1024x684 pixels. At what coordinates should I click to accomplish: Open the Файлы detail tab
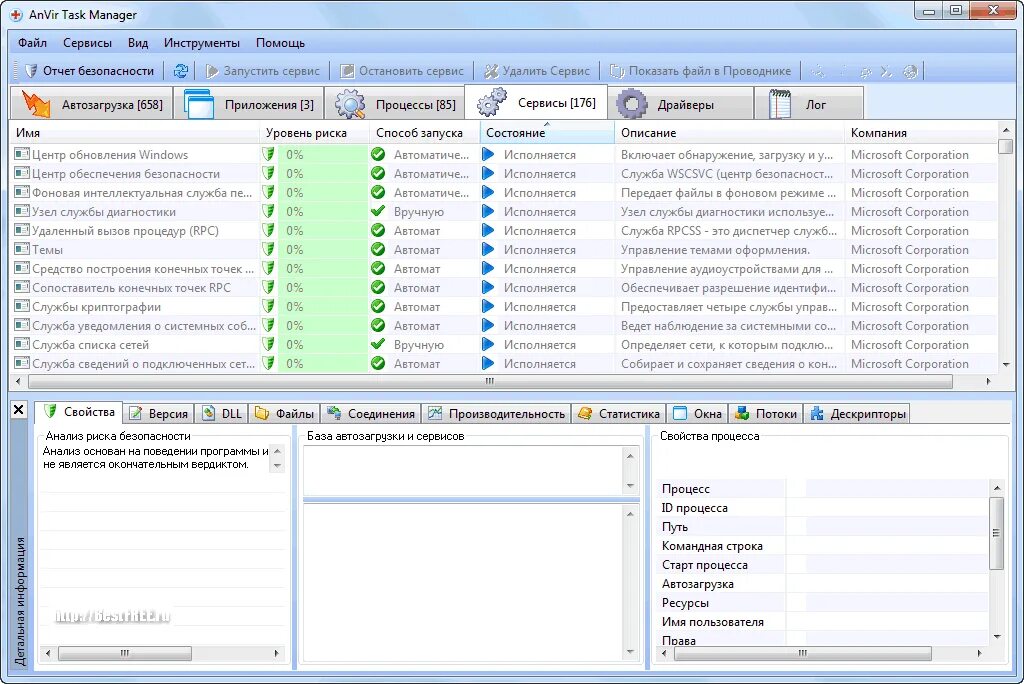pyautogui.click(x=285, y=414)
